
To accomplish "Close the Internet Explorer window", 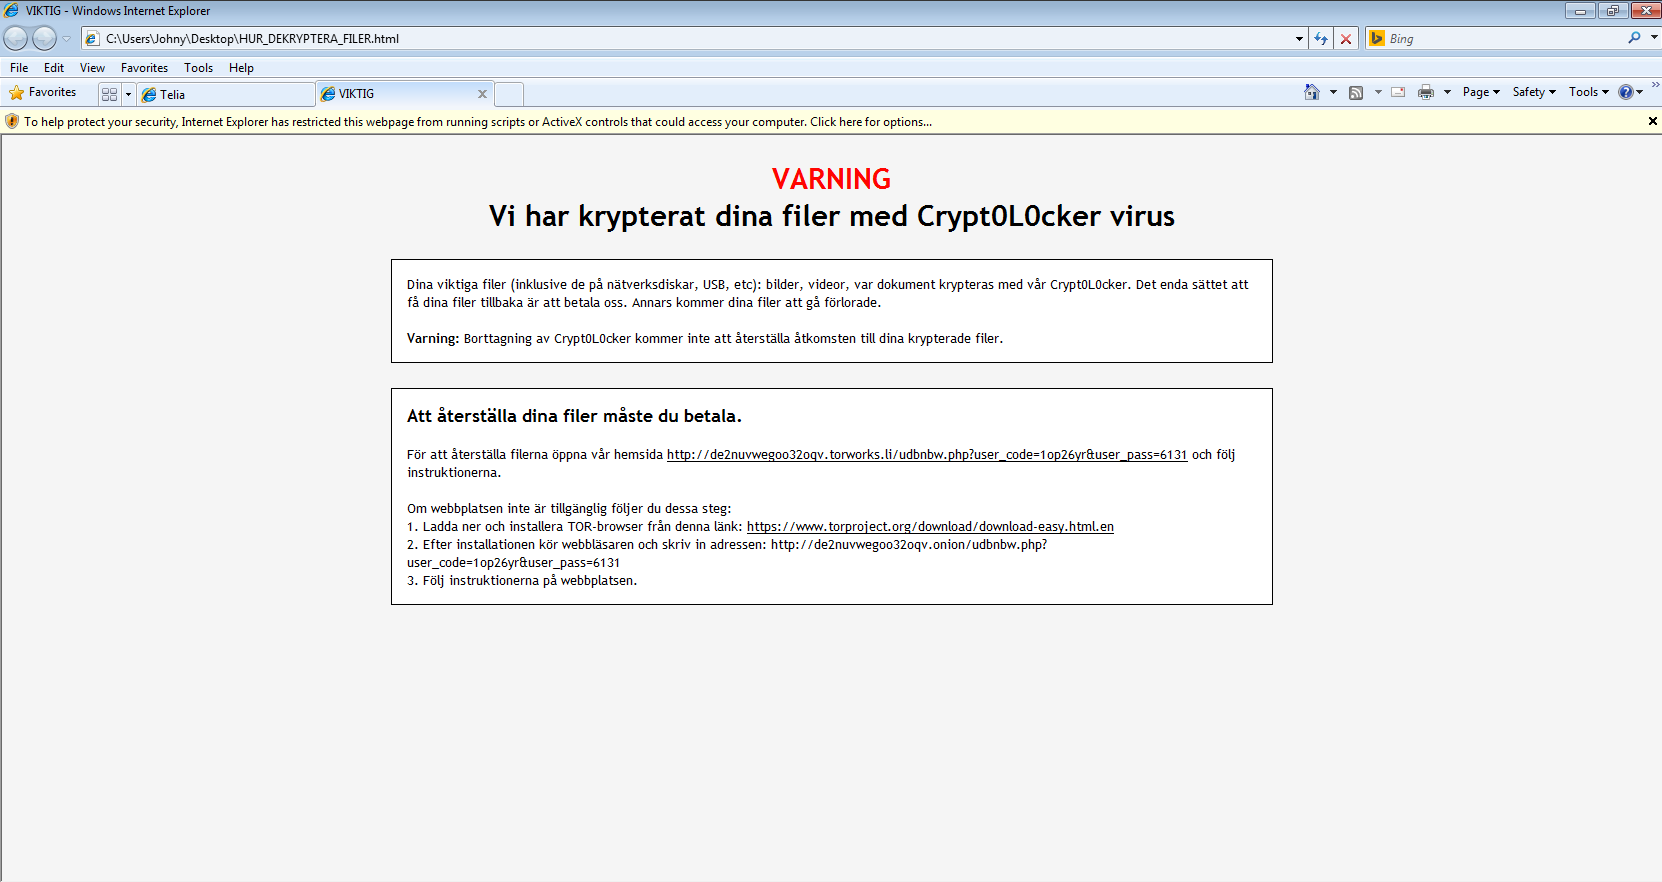I will (1645, 11).
